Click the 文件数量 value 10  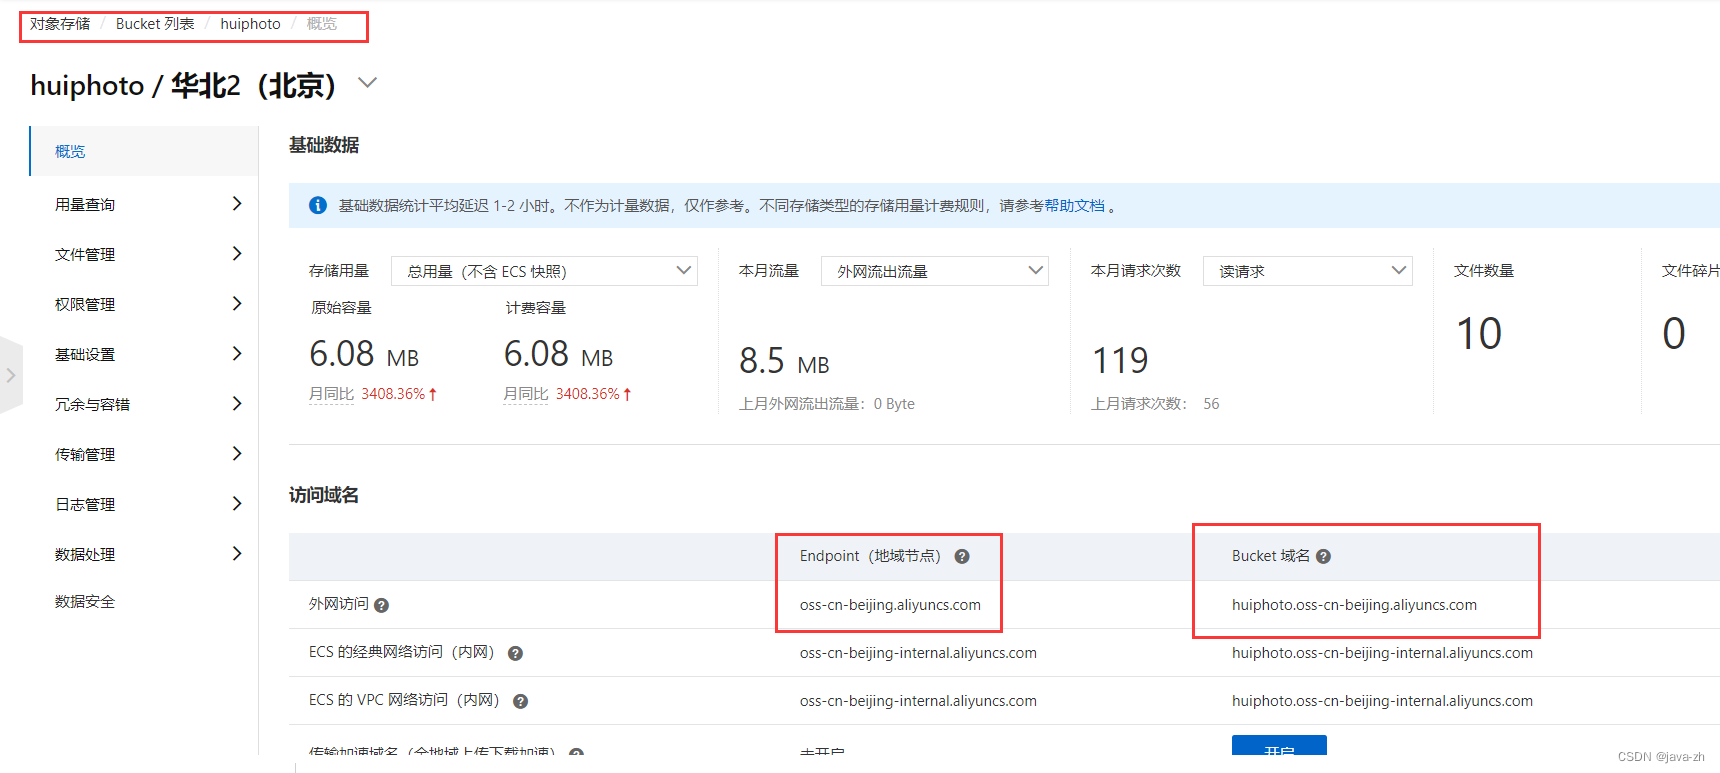[1479, 334]
